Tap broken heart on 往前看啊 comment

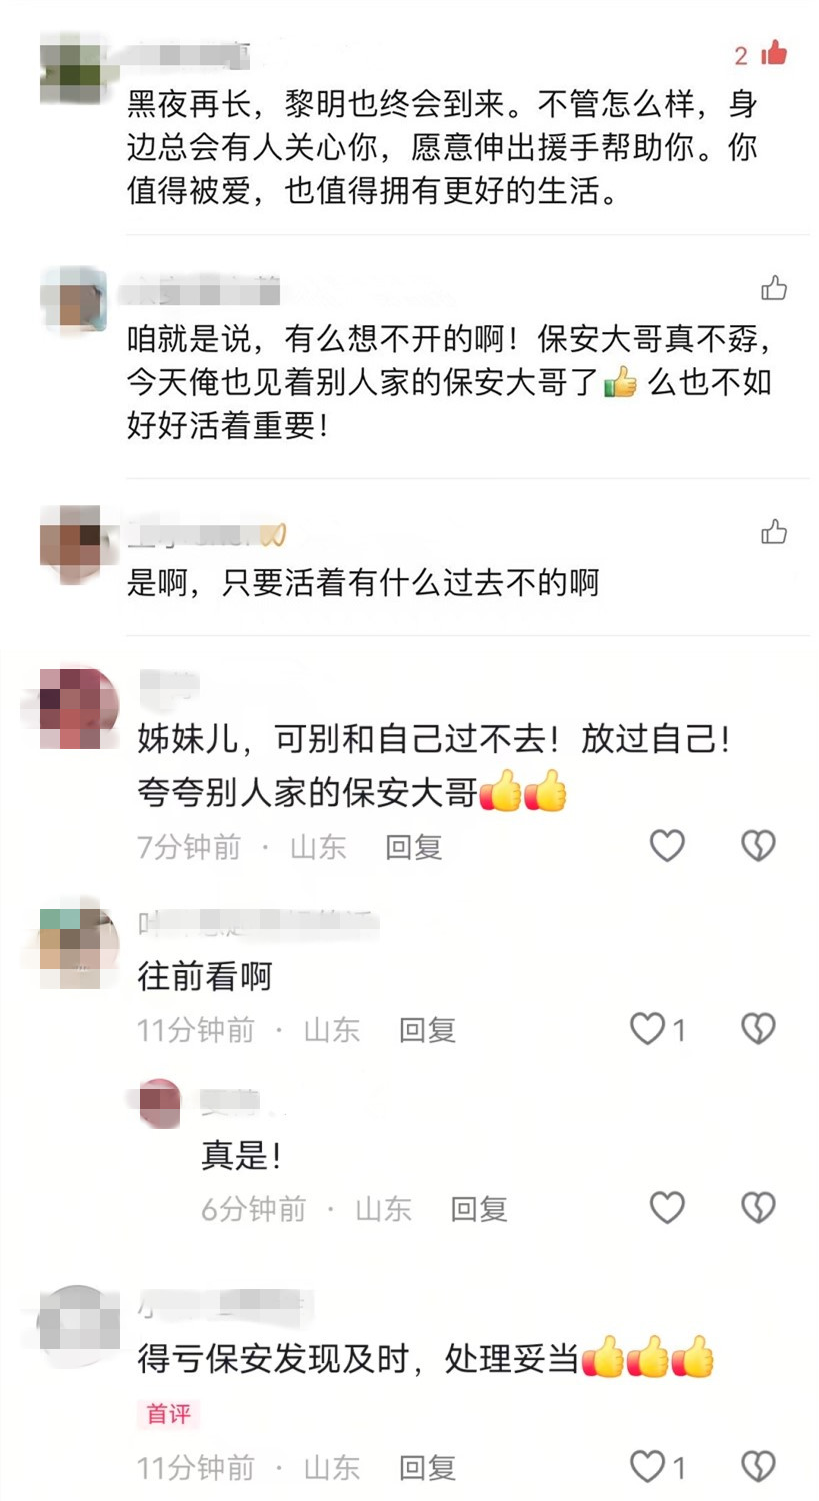tap(758, 1028)
